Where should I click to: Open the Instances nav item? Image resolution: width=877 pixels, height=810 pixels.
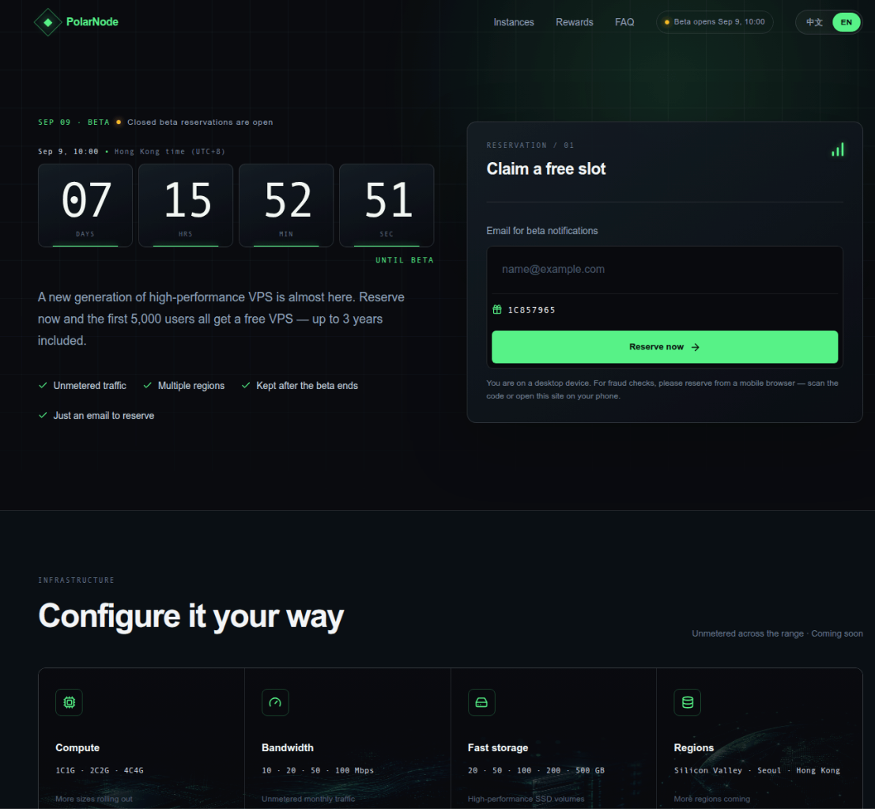[x=513, y=22]
